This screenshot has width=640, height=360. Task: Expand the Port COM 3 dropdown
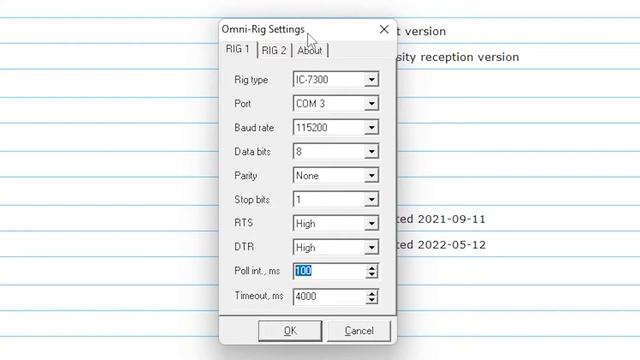tap(371, 104)
